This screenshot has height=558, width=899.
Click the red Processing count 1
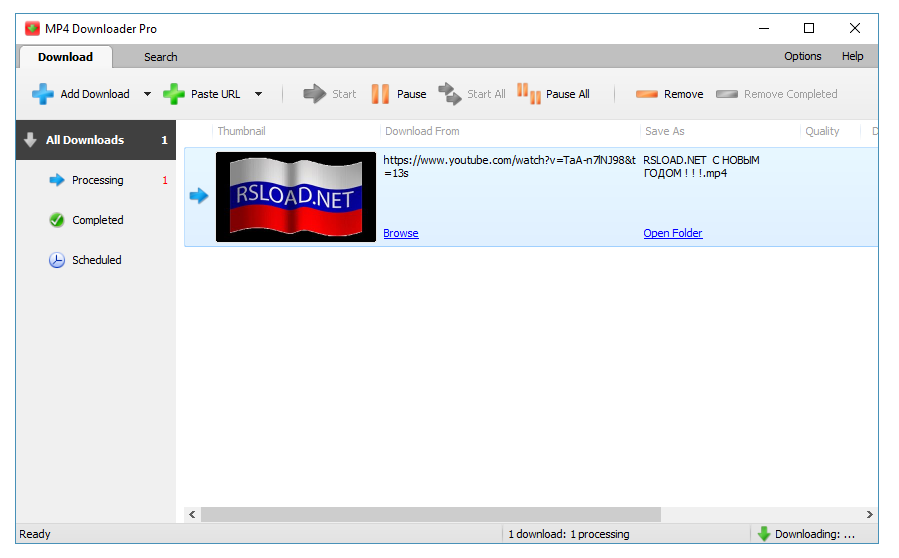pyautogui.click(x=165, y=180)
